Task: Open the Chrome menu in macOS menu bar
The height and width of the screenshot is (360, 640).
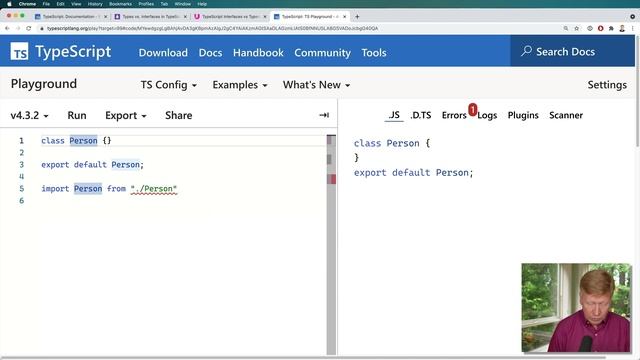Action: 27,4
